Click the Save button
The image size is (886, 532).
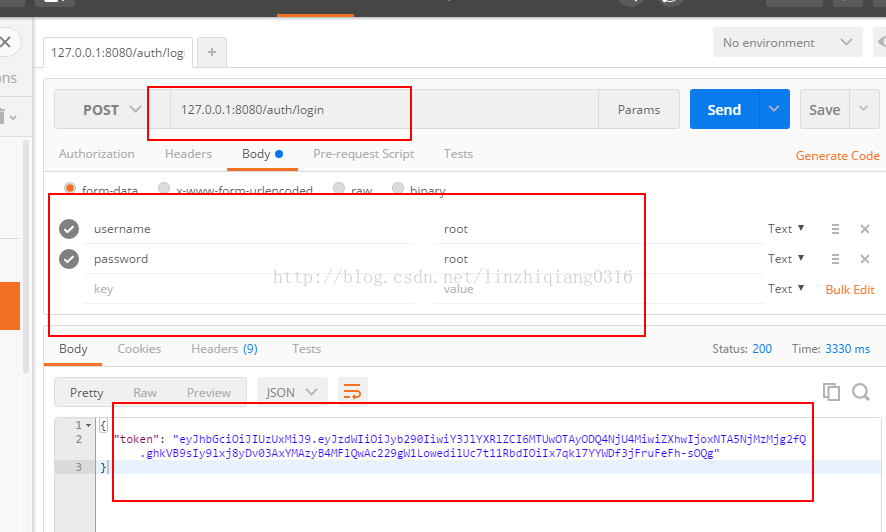(x=824, y=109)
